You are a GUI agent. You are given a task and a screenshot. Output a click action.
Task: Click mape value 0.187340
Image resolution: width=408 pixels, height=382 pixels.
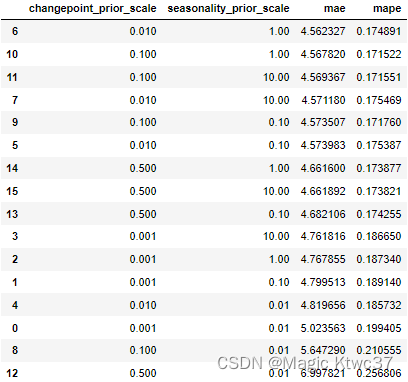tap(379, 259)
